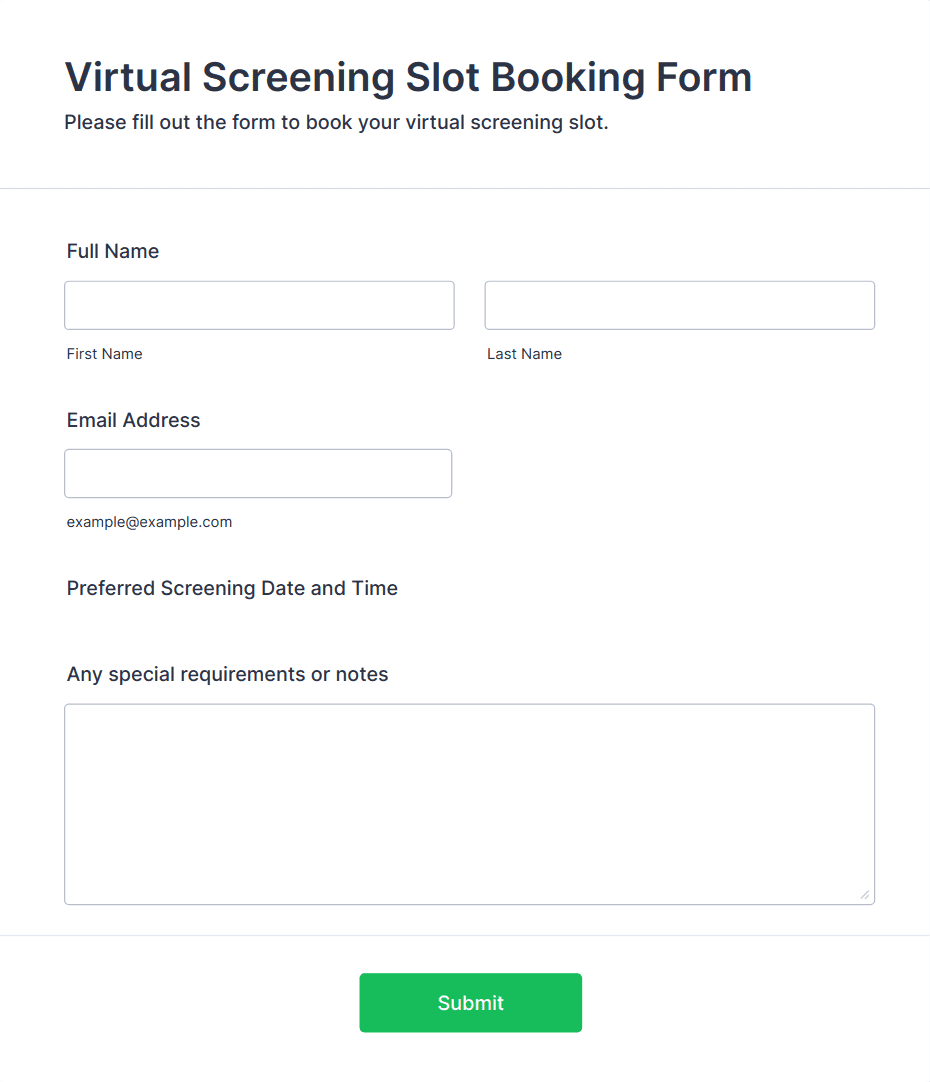Click the First Name sublabel text

(104, 354)
